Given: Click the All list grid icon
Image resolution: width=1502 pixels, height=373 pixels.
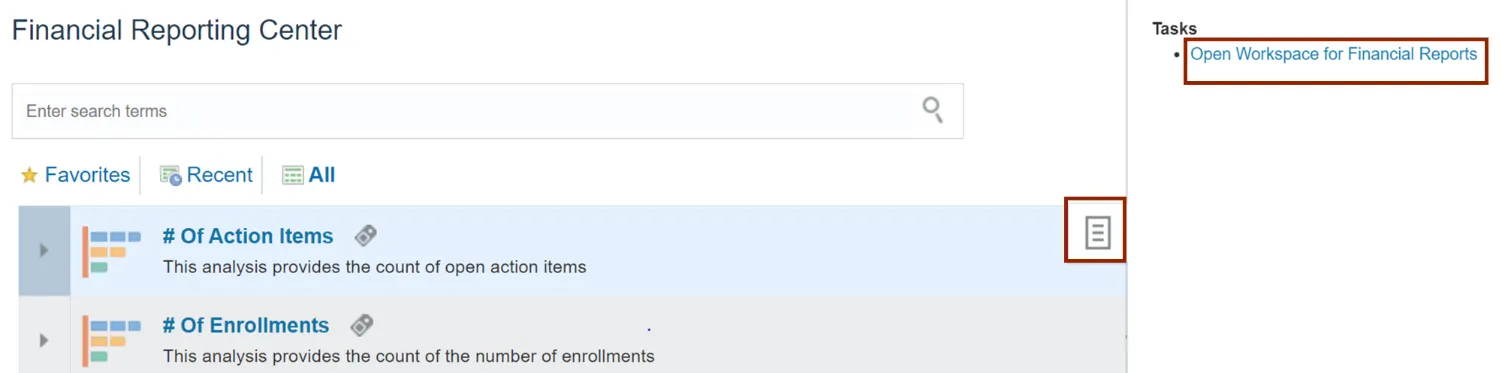Looking at the screenshot, I should pyautogui.click(x=292, y=175).
